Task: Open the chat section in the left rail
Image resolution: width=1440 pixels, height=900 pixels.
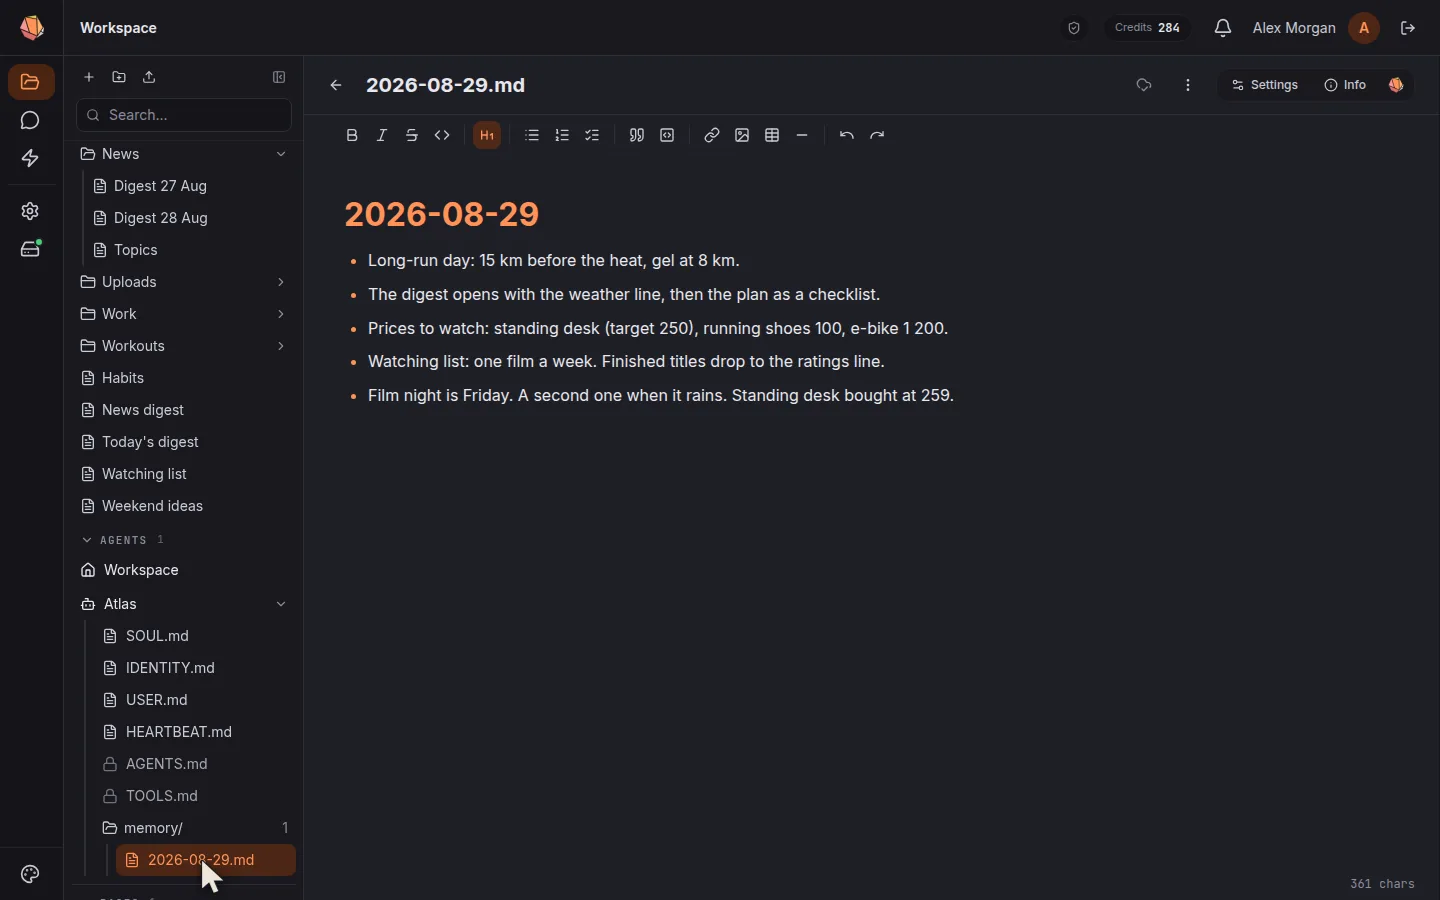Action: click(x=30, y=121)
